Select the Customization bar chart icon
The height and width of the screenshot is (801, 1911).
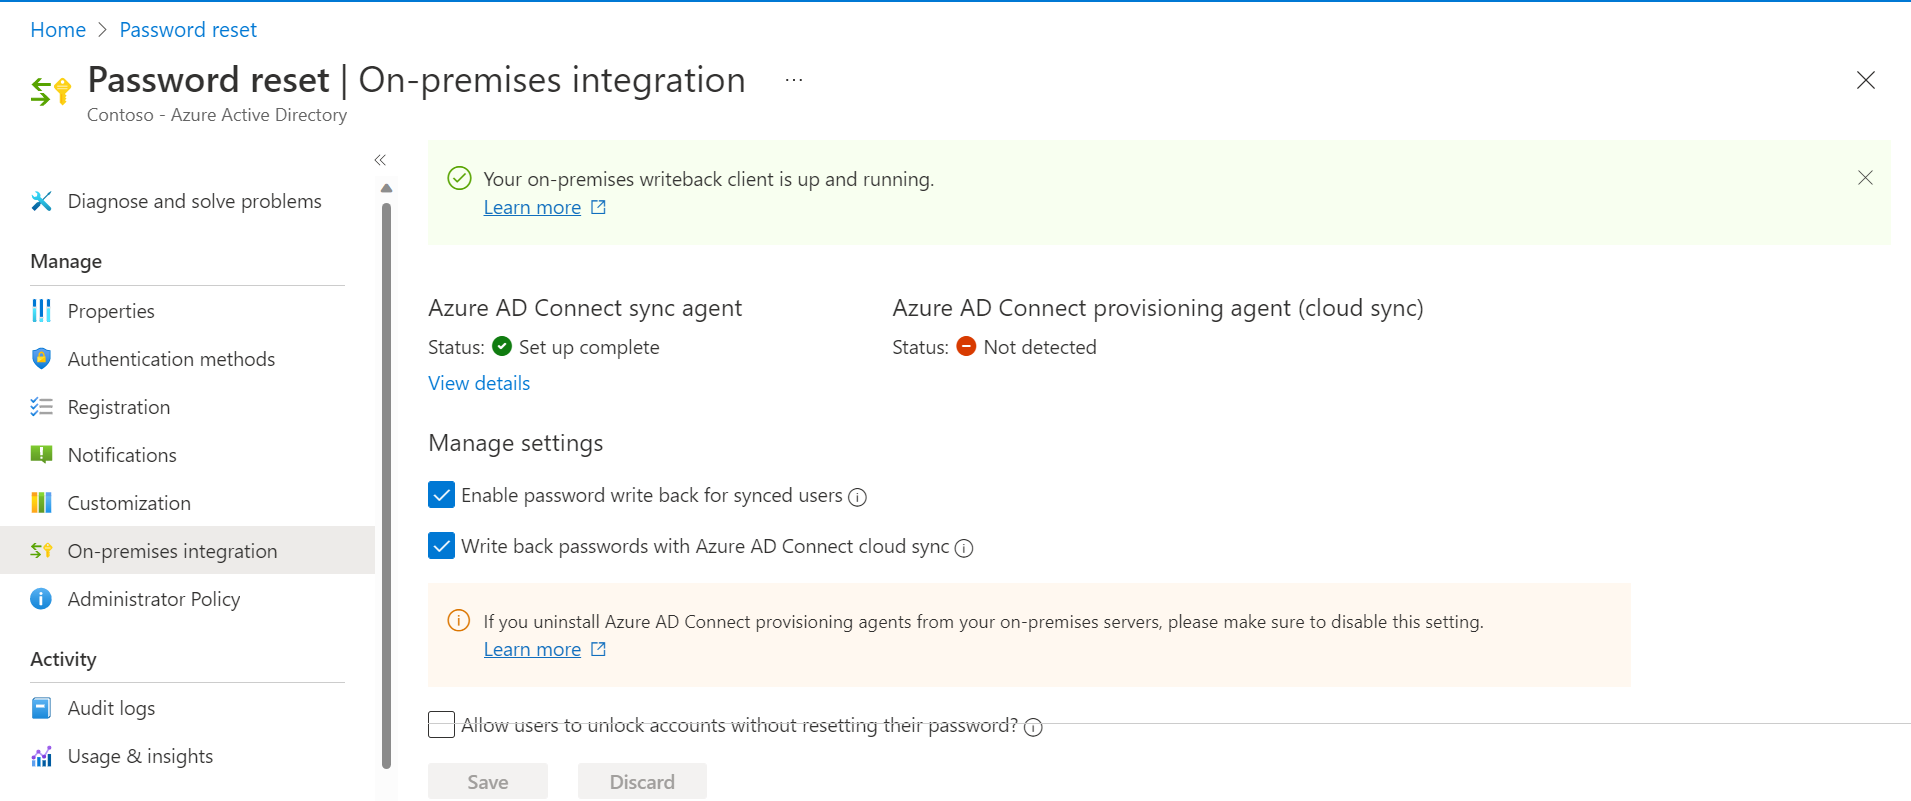point(41,502)
